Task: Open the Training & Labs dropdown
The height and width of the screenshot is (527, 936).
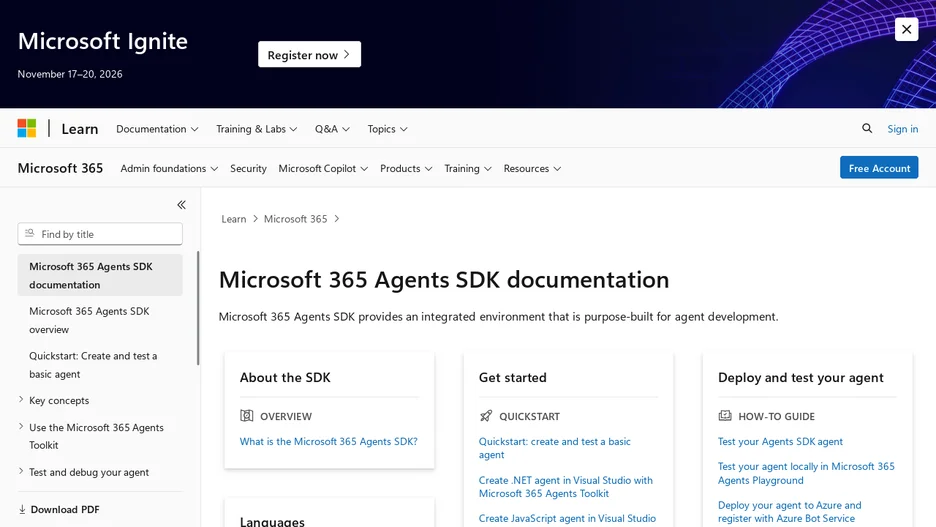Action: pos(257,129)
